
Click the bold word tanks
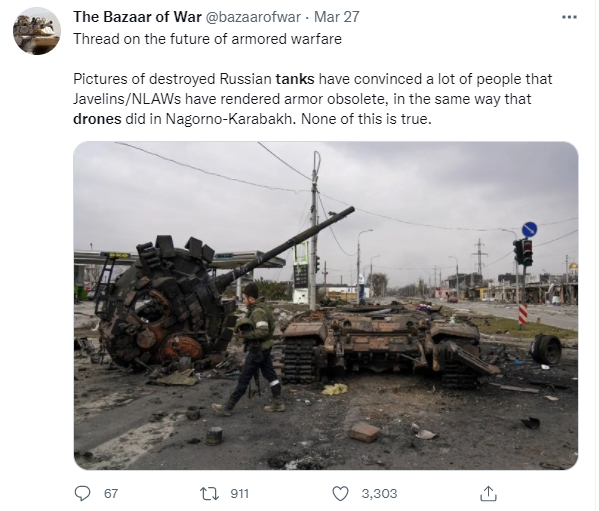(295, 79)
